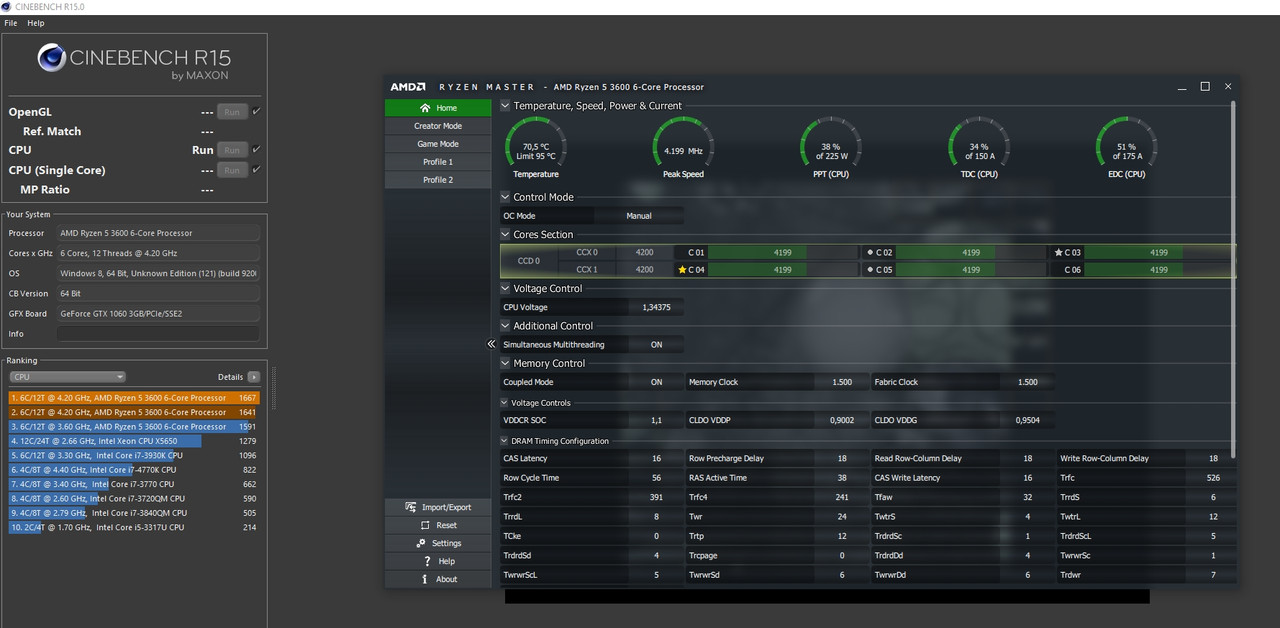The image size is (1280, 628).
Task: Click the CCX 0 value 4200
Action: point(645,253)
